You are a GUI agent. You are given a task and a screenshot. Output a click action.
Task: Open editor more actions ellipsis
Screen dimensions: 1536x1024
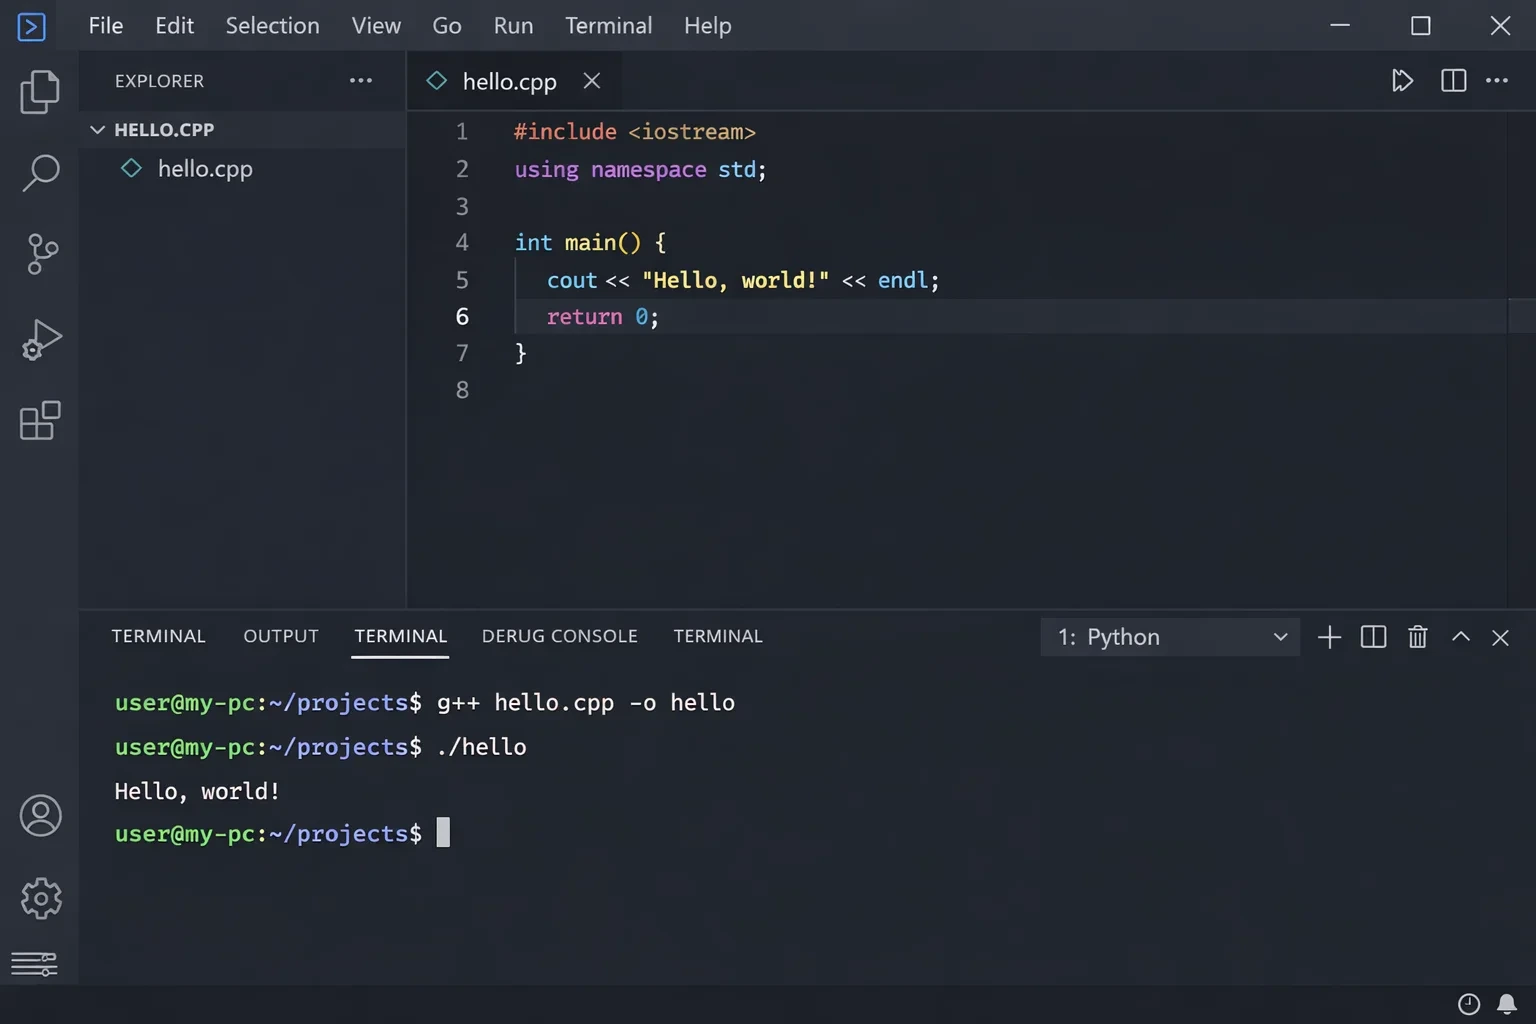coord(1497,81)
